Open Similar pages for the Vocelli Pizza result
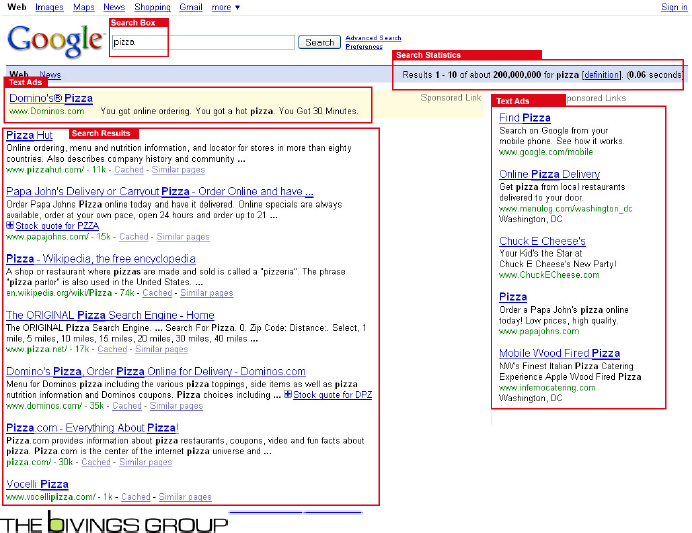The height and width of the screenshot is (533, 692). click(185, 497)
